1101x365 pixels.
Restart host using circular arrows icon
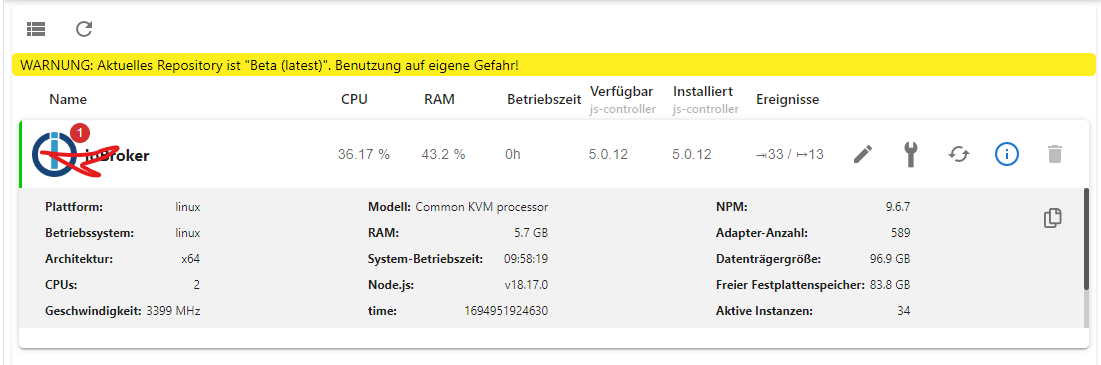click(958, 154)
